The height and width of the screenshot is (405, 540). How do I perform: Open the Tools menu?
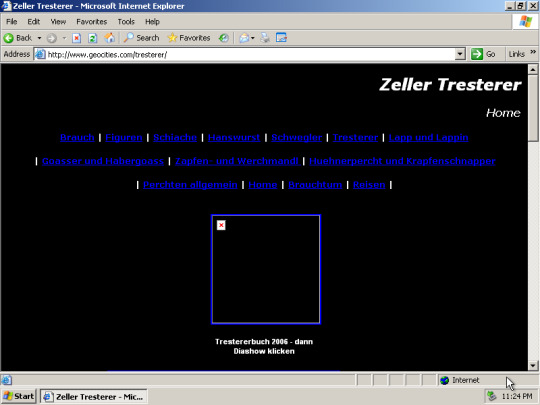(x=126, y=22)
